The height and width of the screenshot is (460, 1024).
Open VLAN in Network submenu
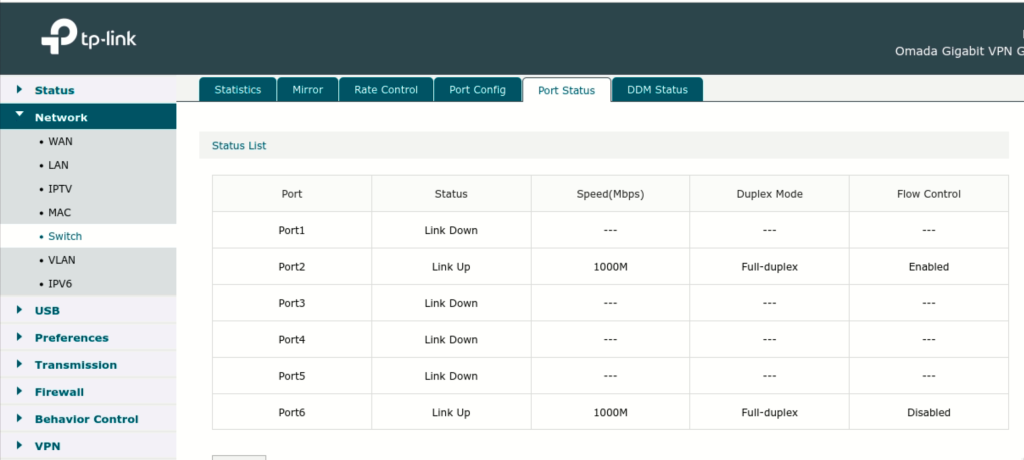coord(61,260)
